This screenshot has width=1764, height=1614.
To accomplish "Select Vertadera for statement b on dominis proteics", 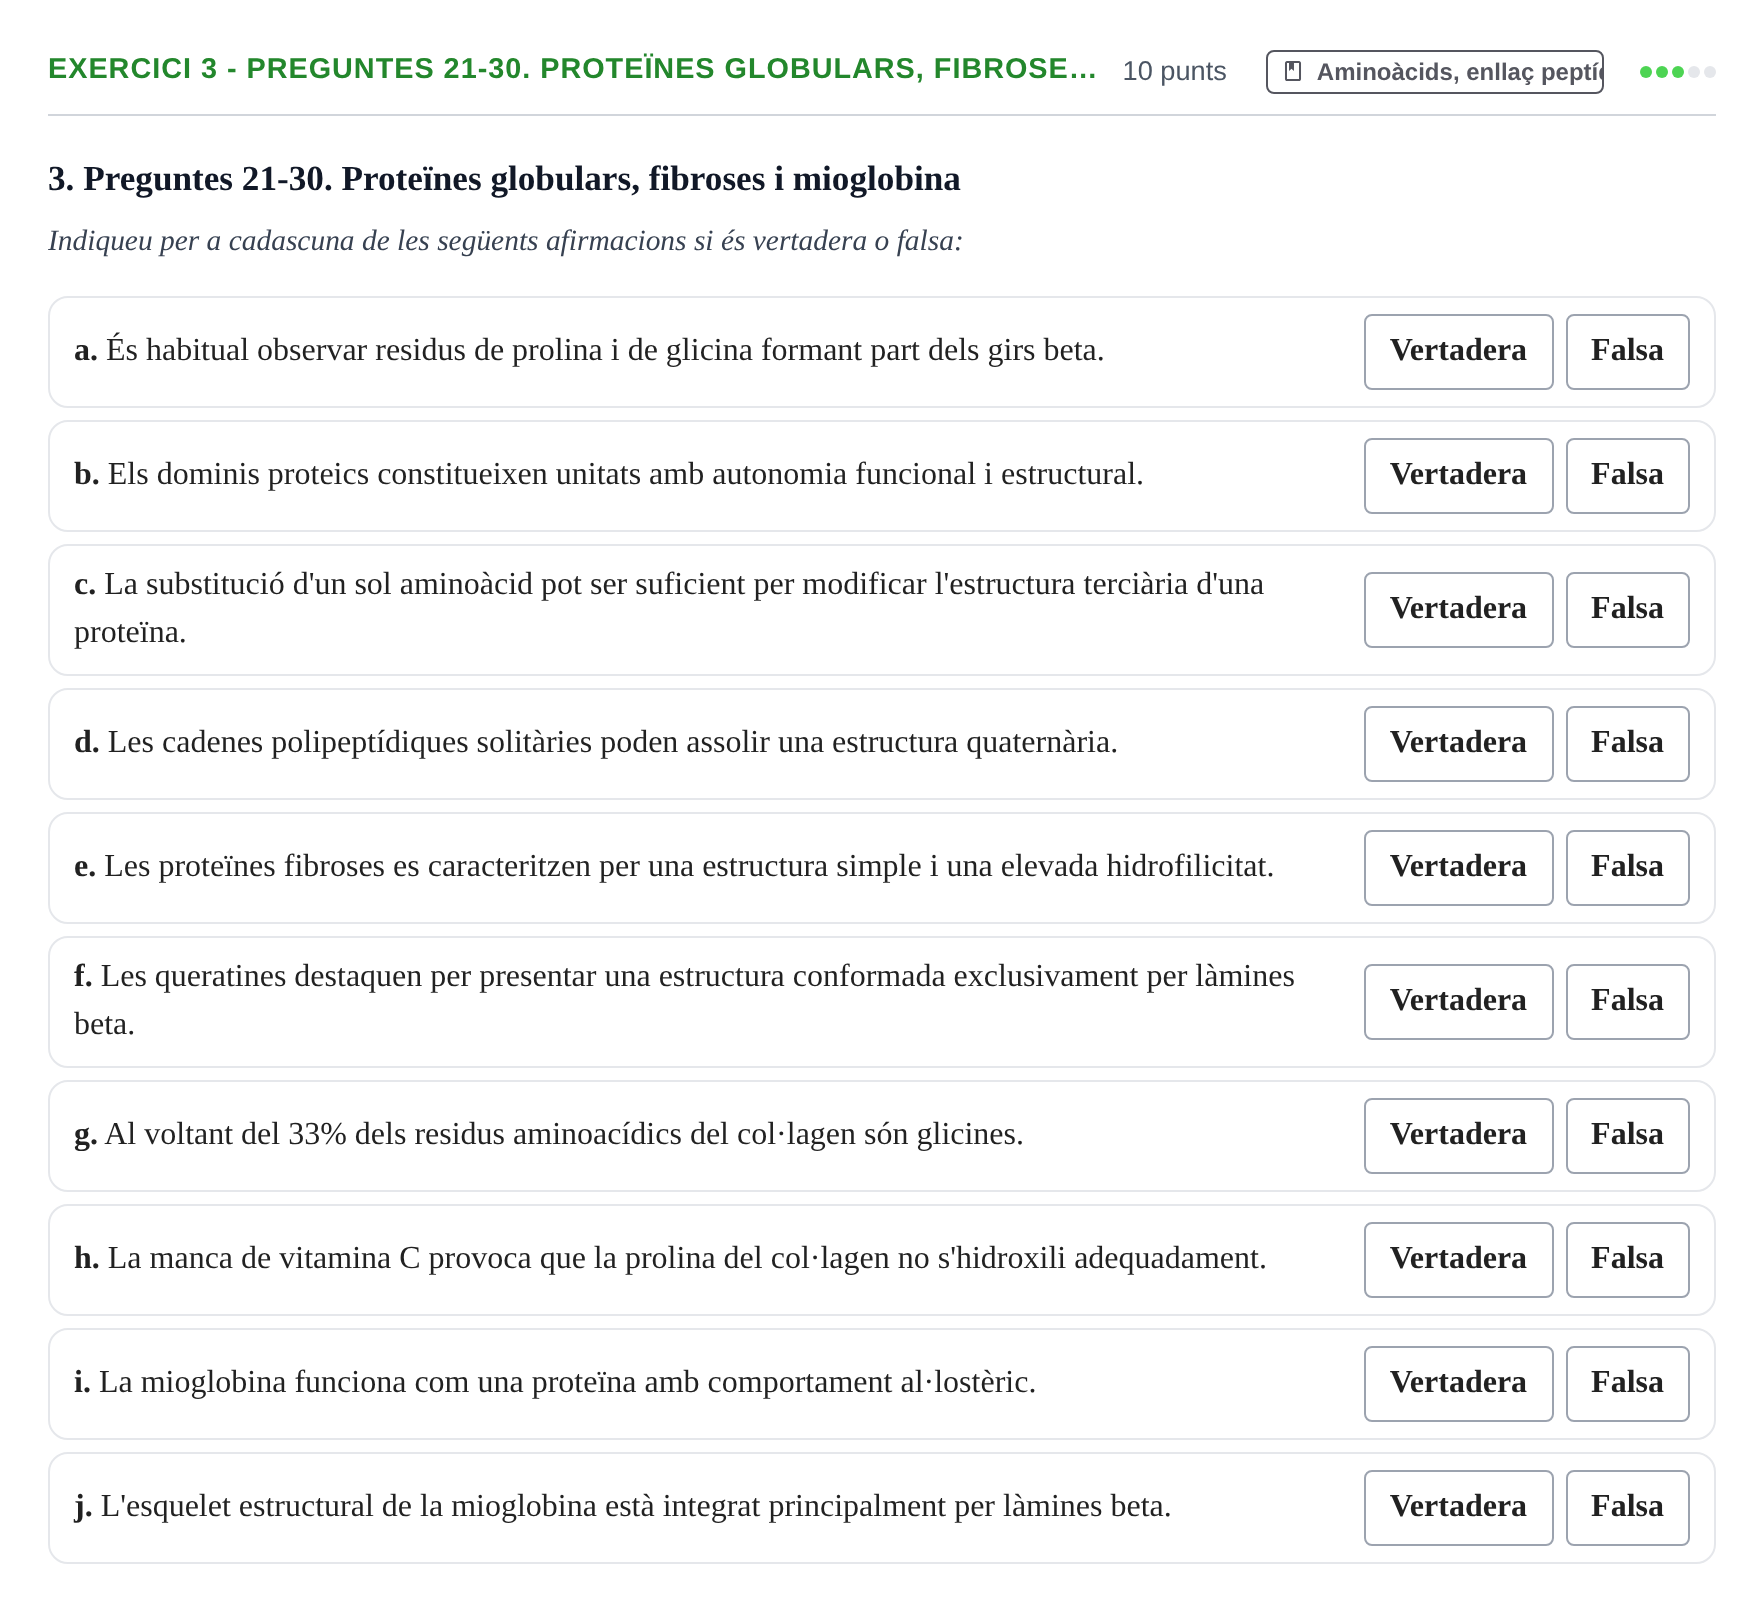I will point(1458,476).
